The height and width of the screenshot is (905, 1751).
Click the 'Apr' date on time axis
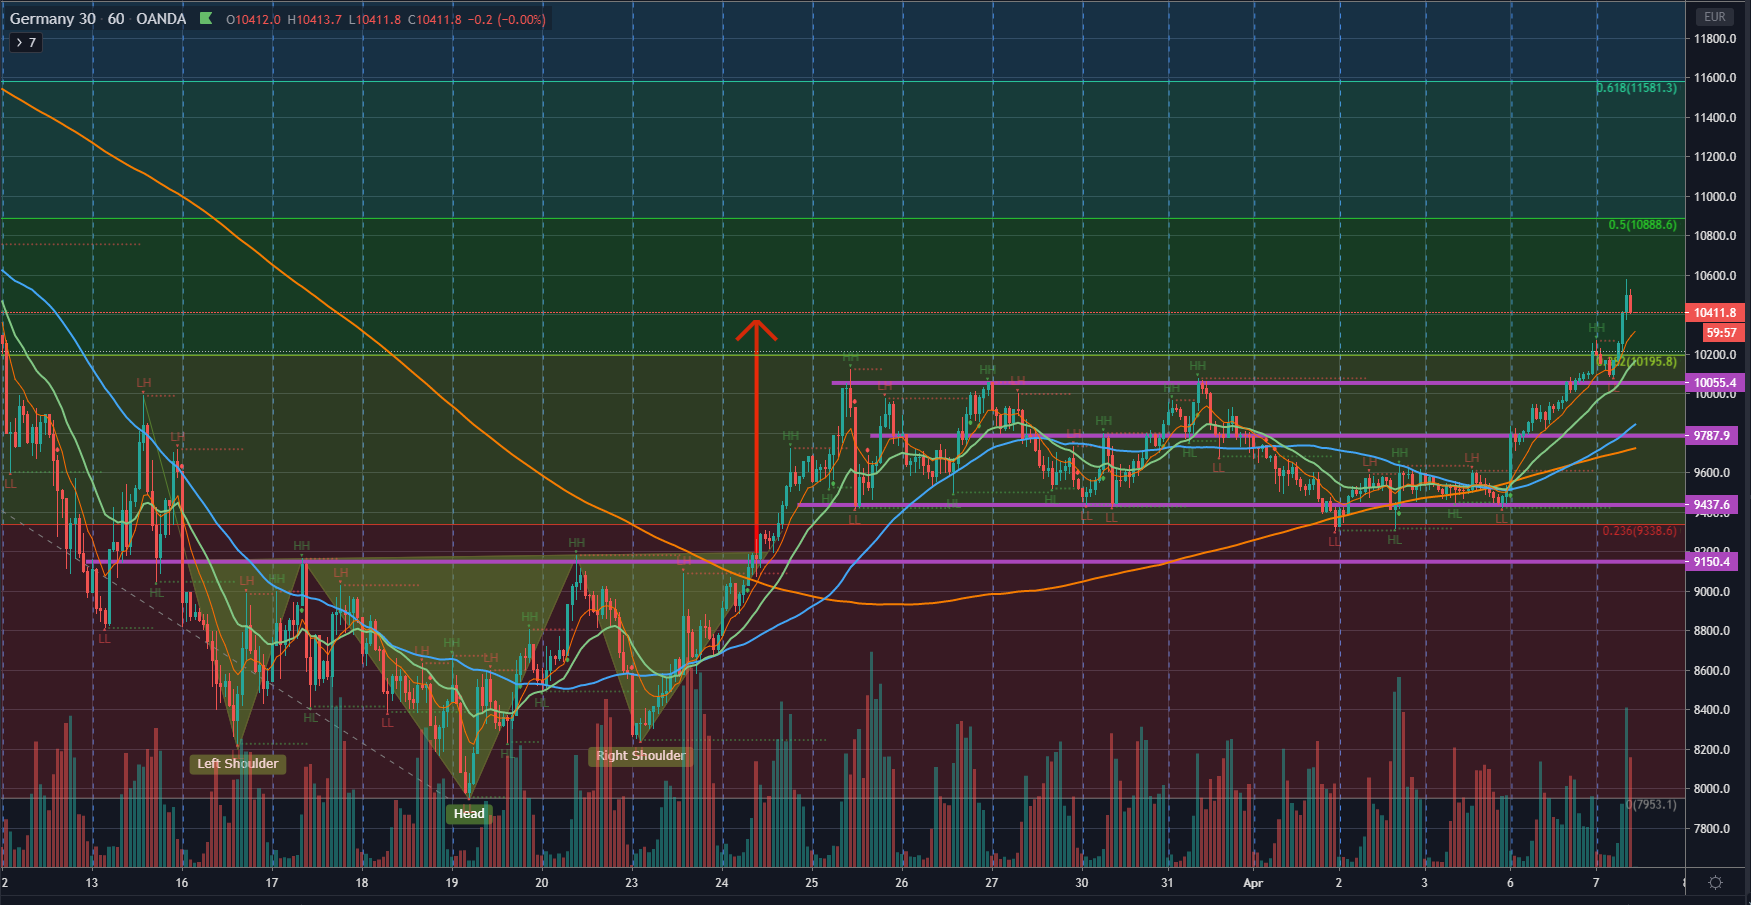coord(1252,883)
